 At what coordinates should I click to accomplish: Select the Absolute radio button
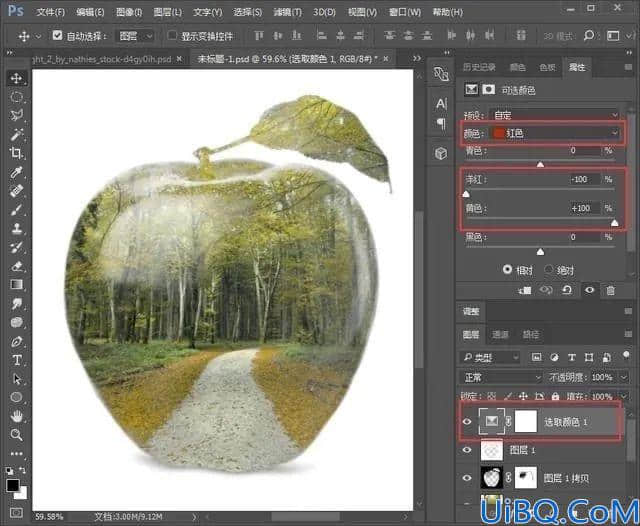(x=549, y=269)
